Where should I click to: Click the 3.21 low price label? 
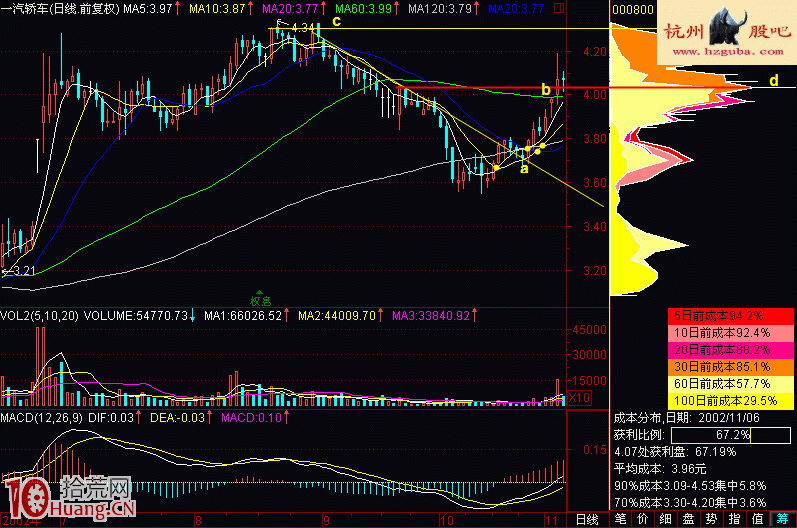pos(23,271)
